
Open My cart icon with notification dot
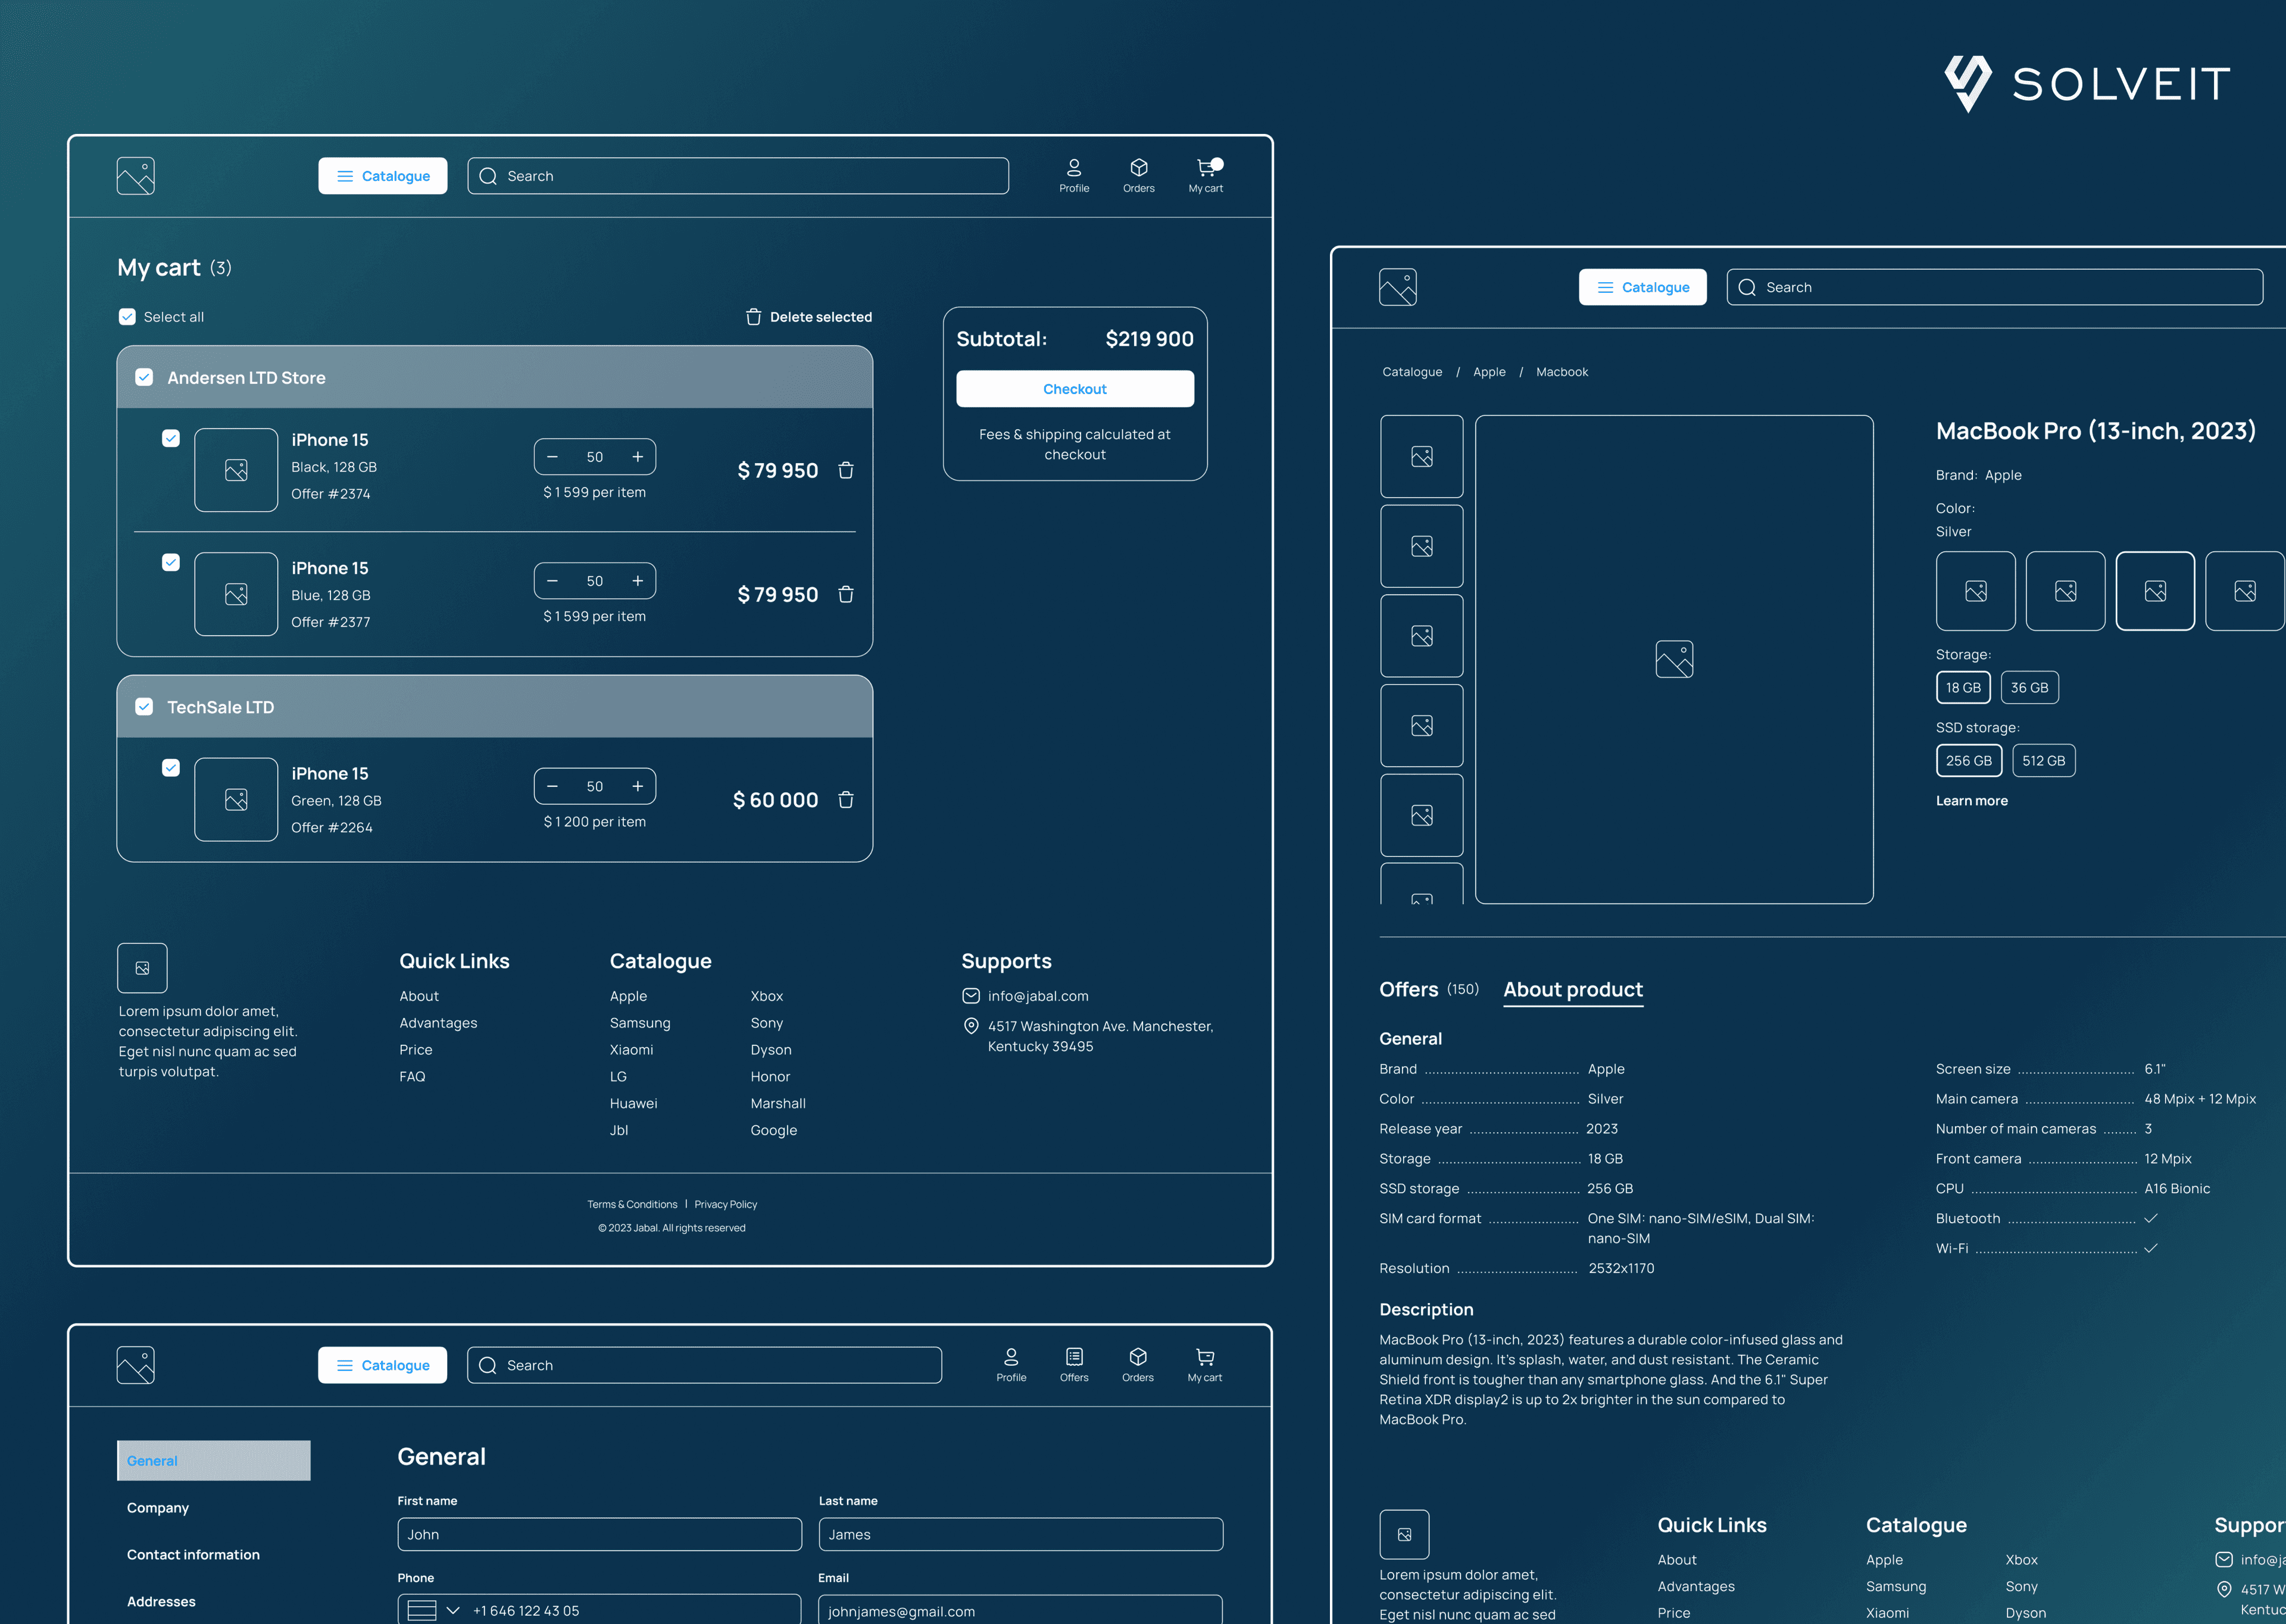[1206, 175]
